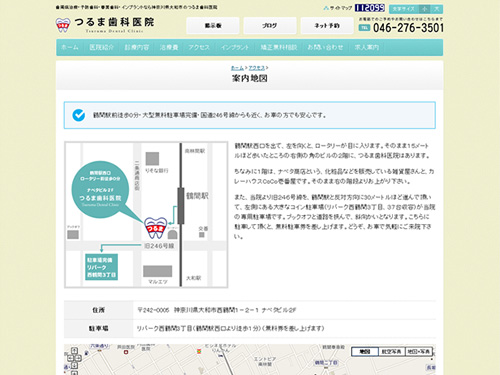Viewport: 500px width, 375px height.
Task: Click the teal clinic speech bubble
Action: click(x=100, y=189)
